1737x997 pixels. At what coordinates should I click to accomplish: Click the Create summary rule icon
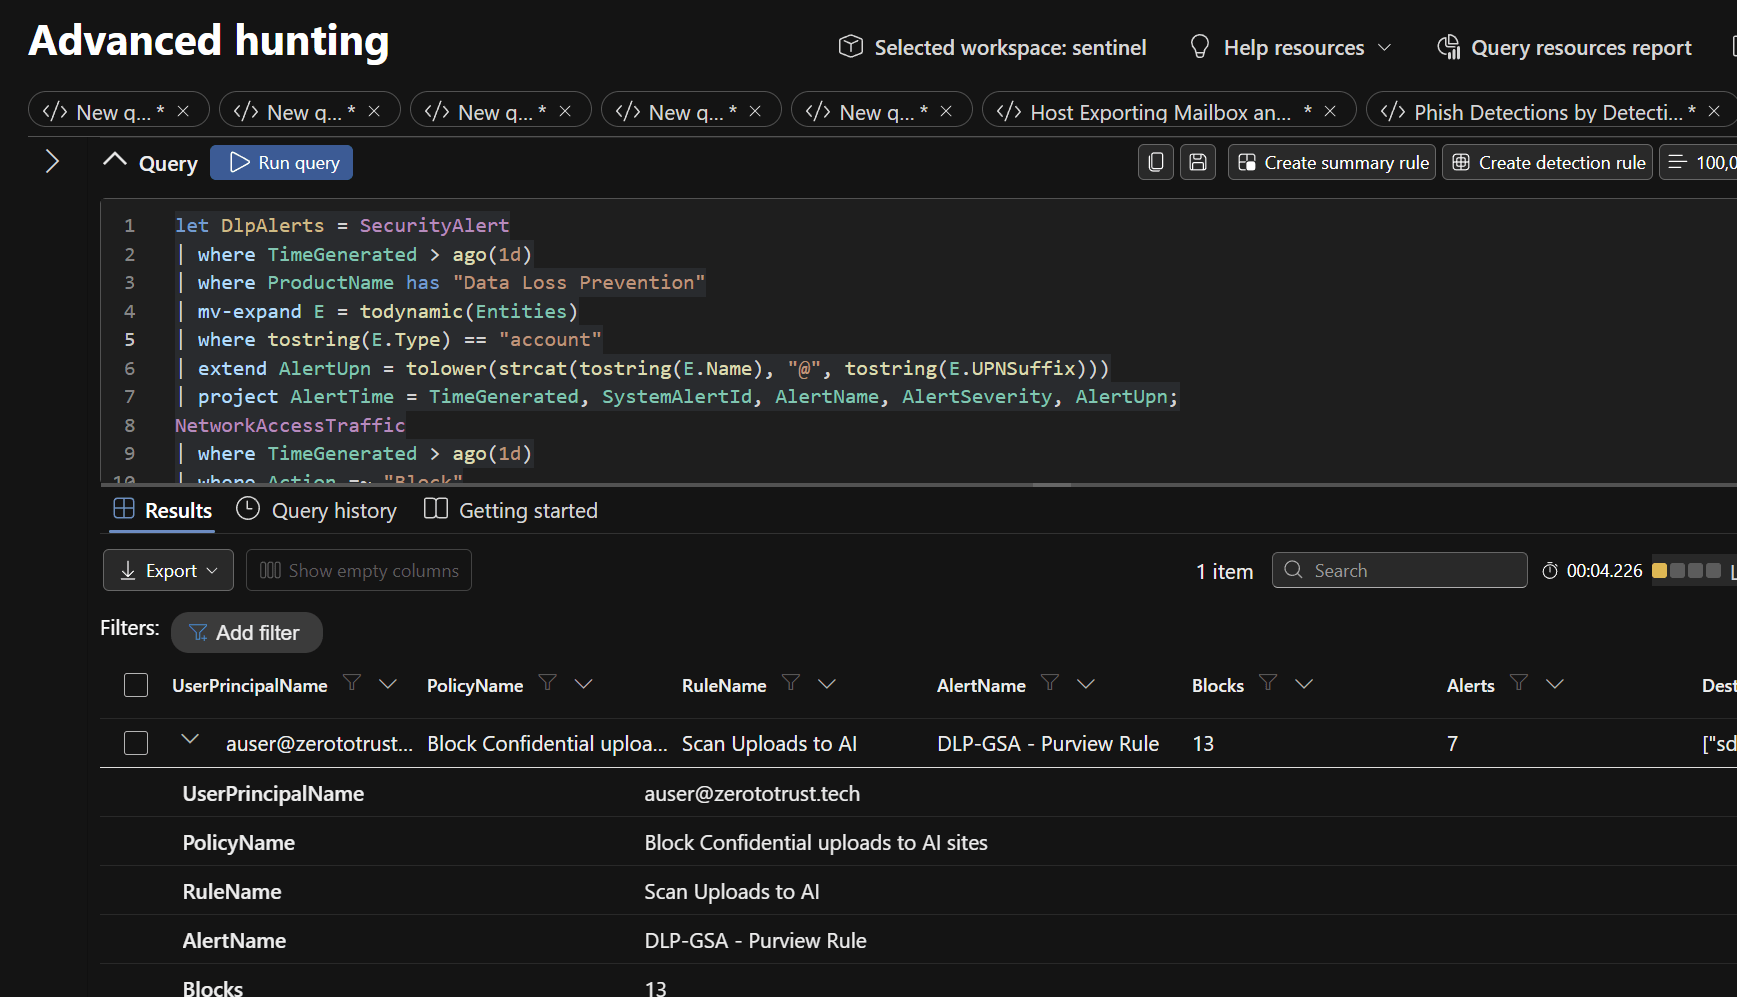(1247, 162)
